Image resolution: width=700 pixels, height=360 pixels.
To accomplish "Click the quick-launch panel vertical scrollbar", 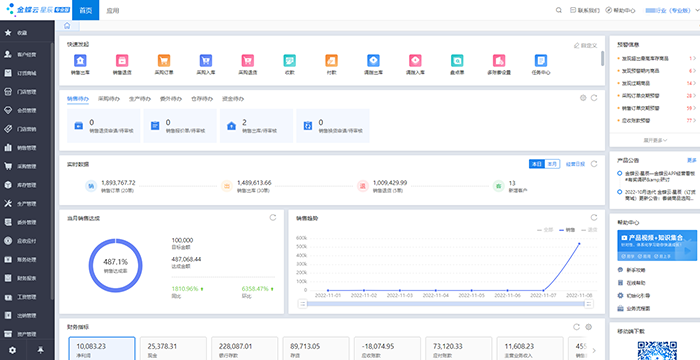I will pos(603,59).
